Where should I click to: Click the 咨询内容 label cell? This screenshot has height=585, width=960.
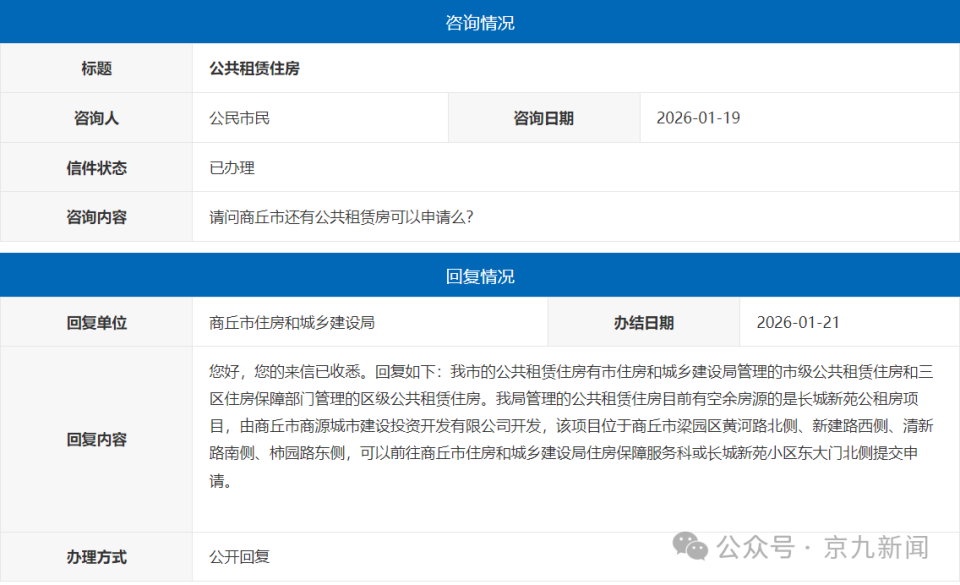[x=96, y=216]
